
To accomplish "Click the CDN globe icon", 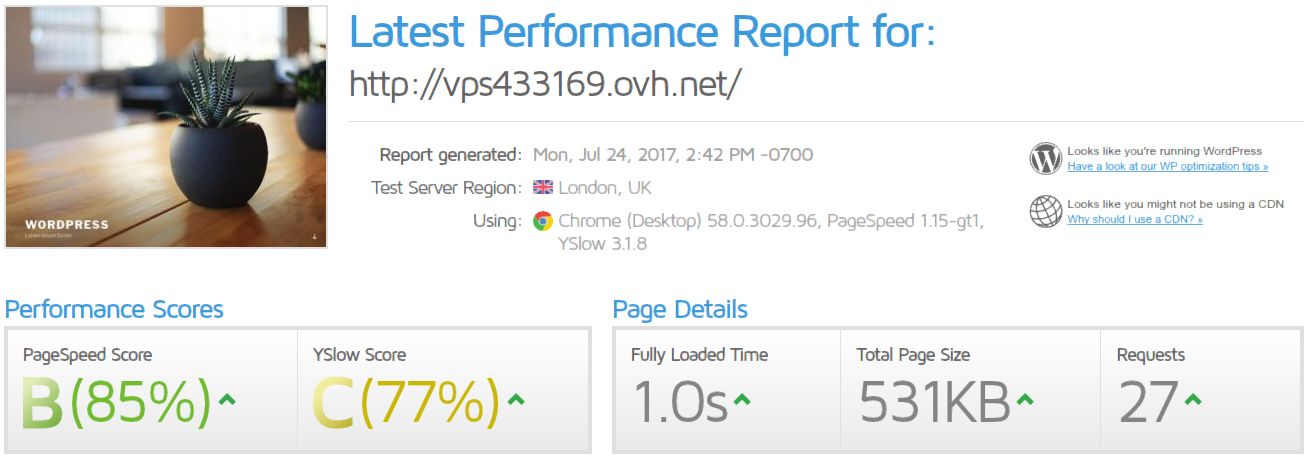I will pos(1045,211).
